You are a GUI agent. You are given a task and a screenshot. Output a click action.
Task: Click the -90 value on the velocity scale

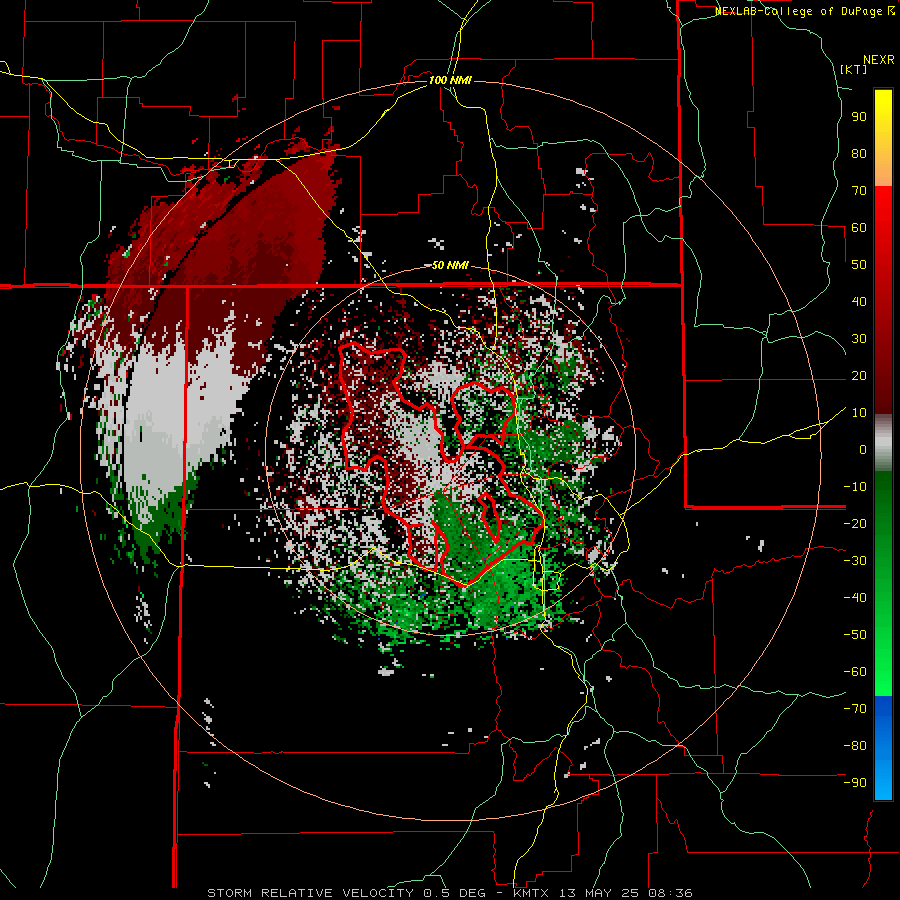[x=855, y=783]
